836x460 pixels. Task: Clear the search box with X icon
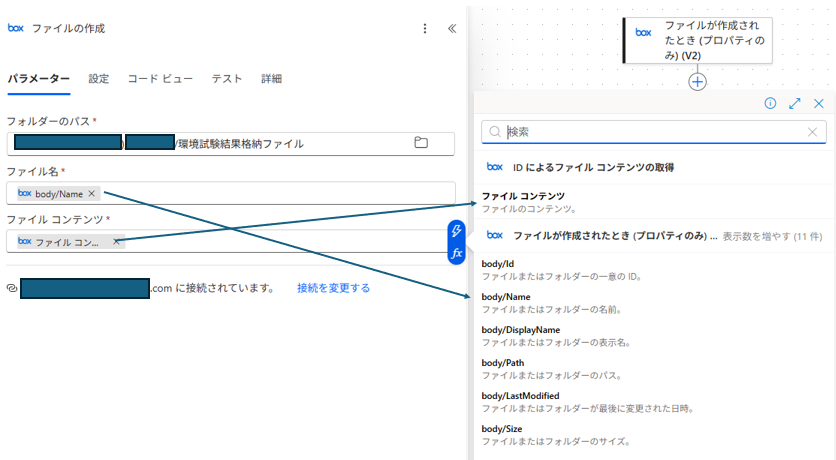click(x=812, y=132)
